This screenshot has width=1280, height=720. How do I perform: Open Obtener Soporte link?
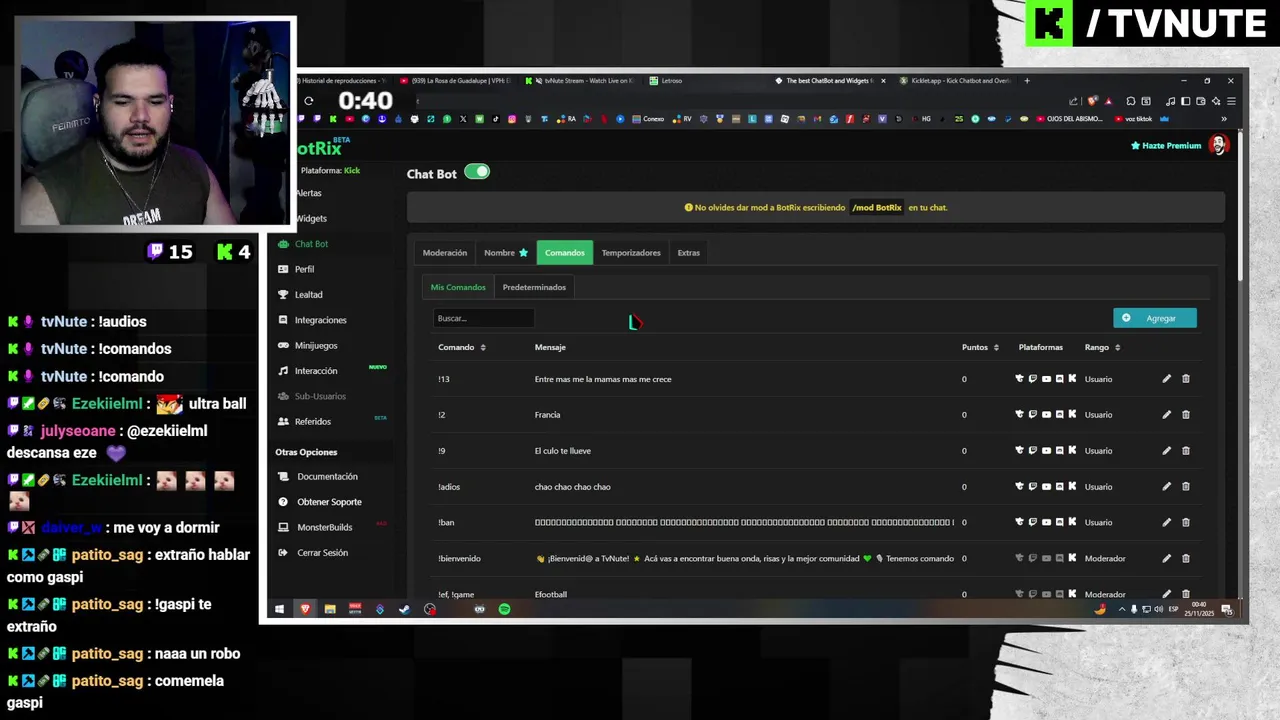point(329,502)
